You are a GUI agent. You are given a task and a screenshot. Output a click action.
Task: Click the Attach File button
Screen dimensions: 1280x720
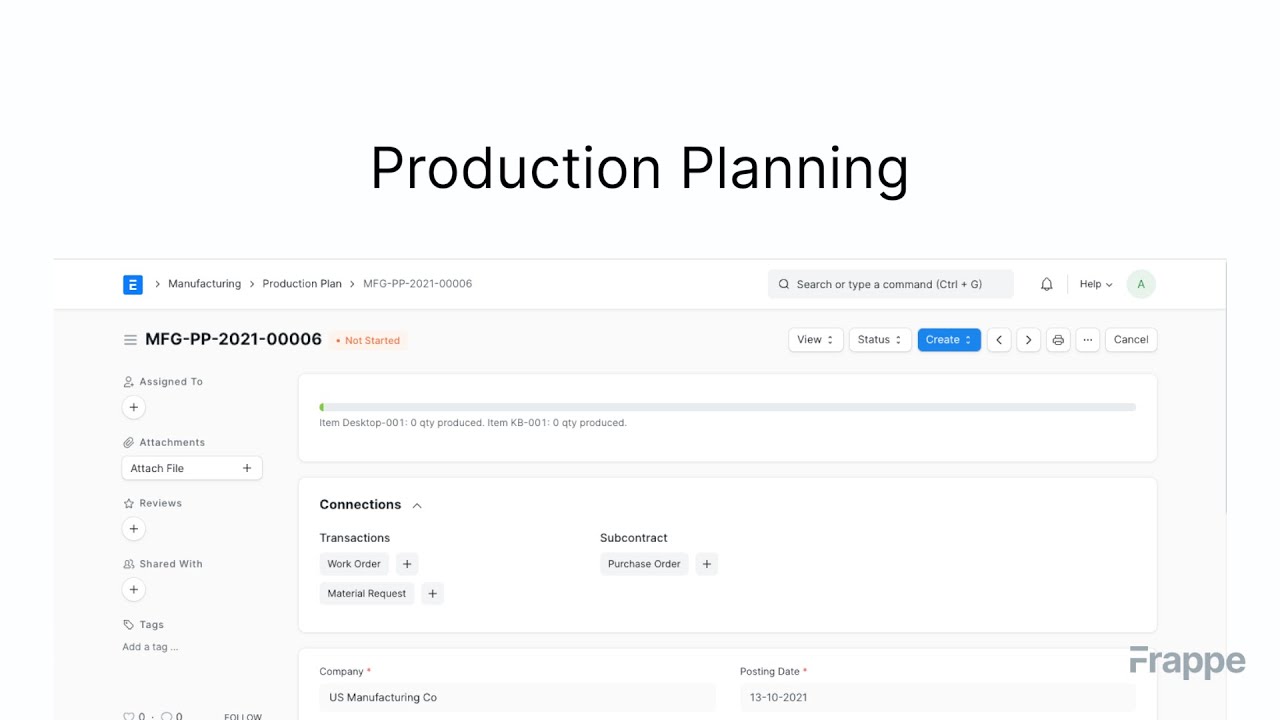(x=192, y=468)
